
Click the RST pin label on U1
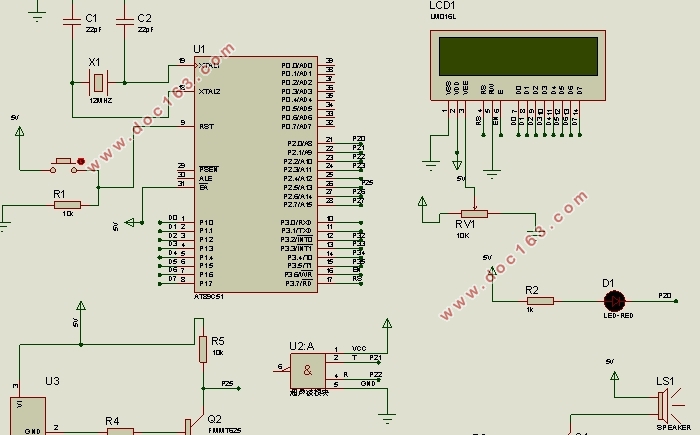pyautogui.click(x=206, y=126)
